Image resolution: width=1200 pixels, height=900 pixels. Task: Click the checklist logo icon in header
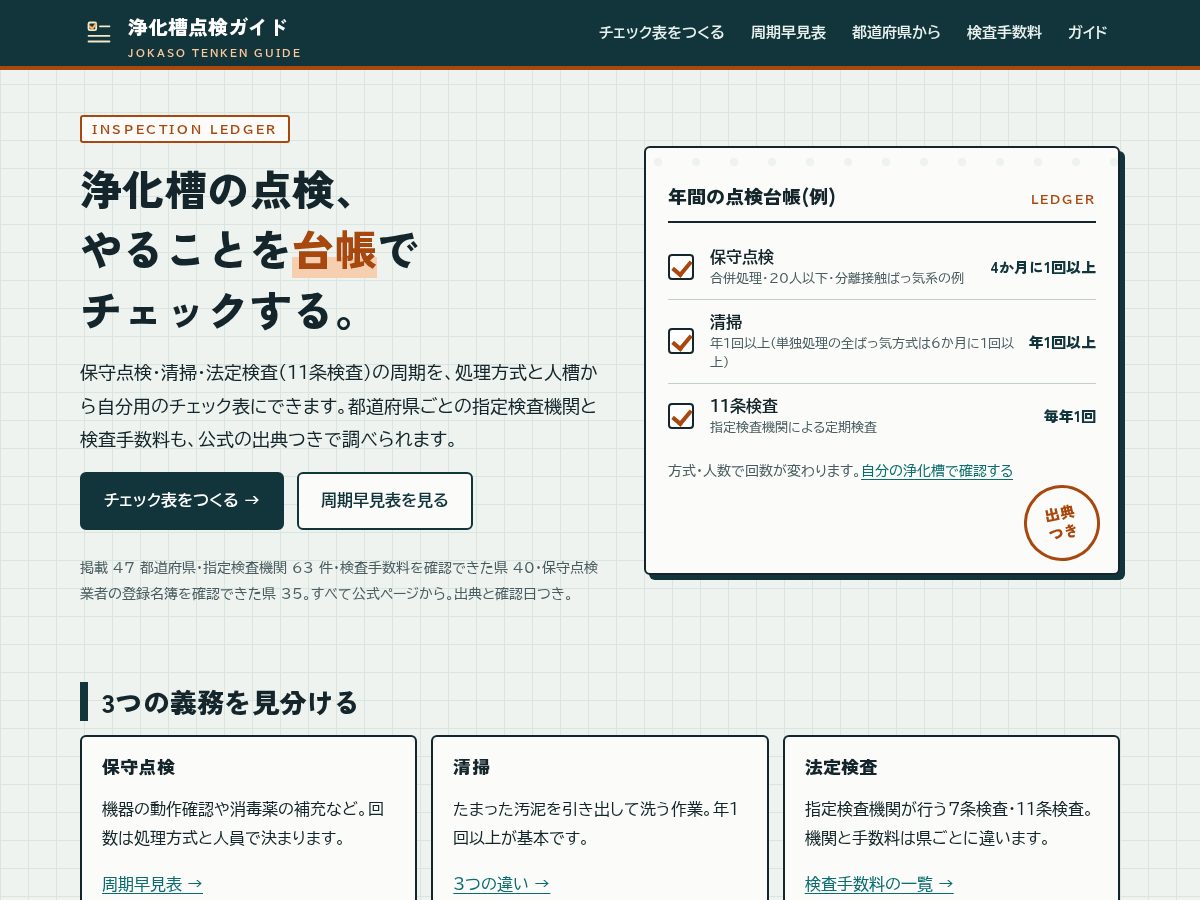click(99, 33)
